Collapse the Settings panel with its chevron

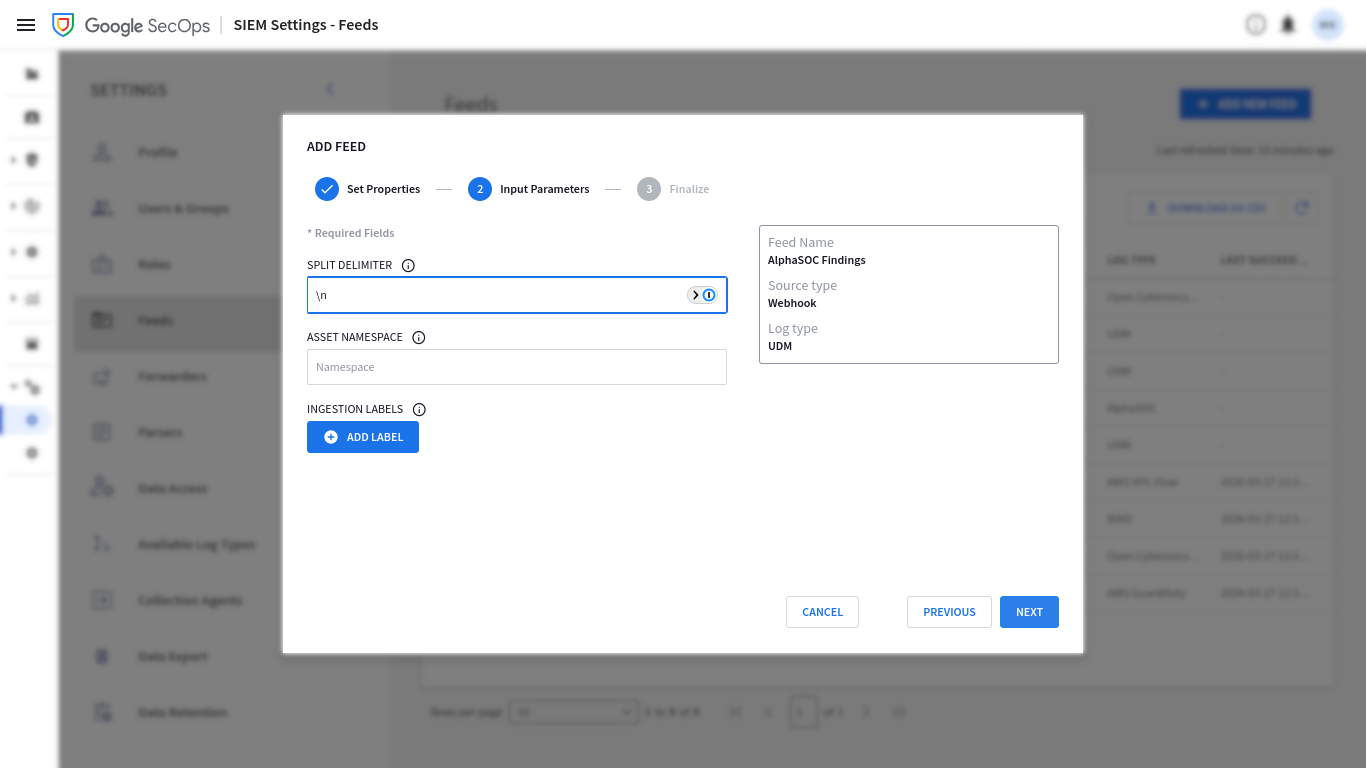(330, 89)
